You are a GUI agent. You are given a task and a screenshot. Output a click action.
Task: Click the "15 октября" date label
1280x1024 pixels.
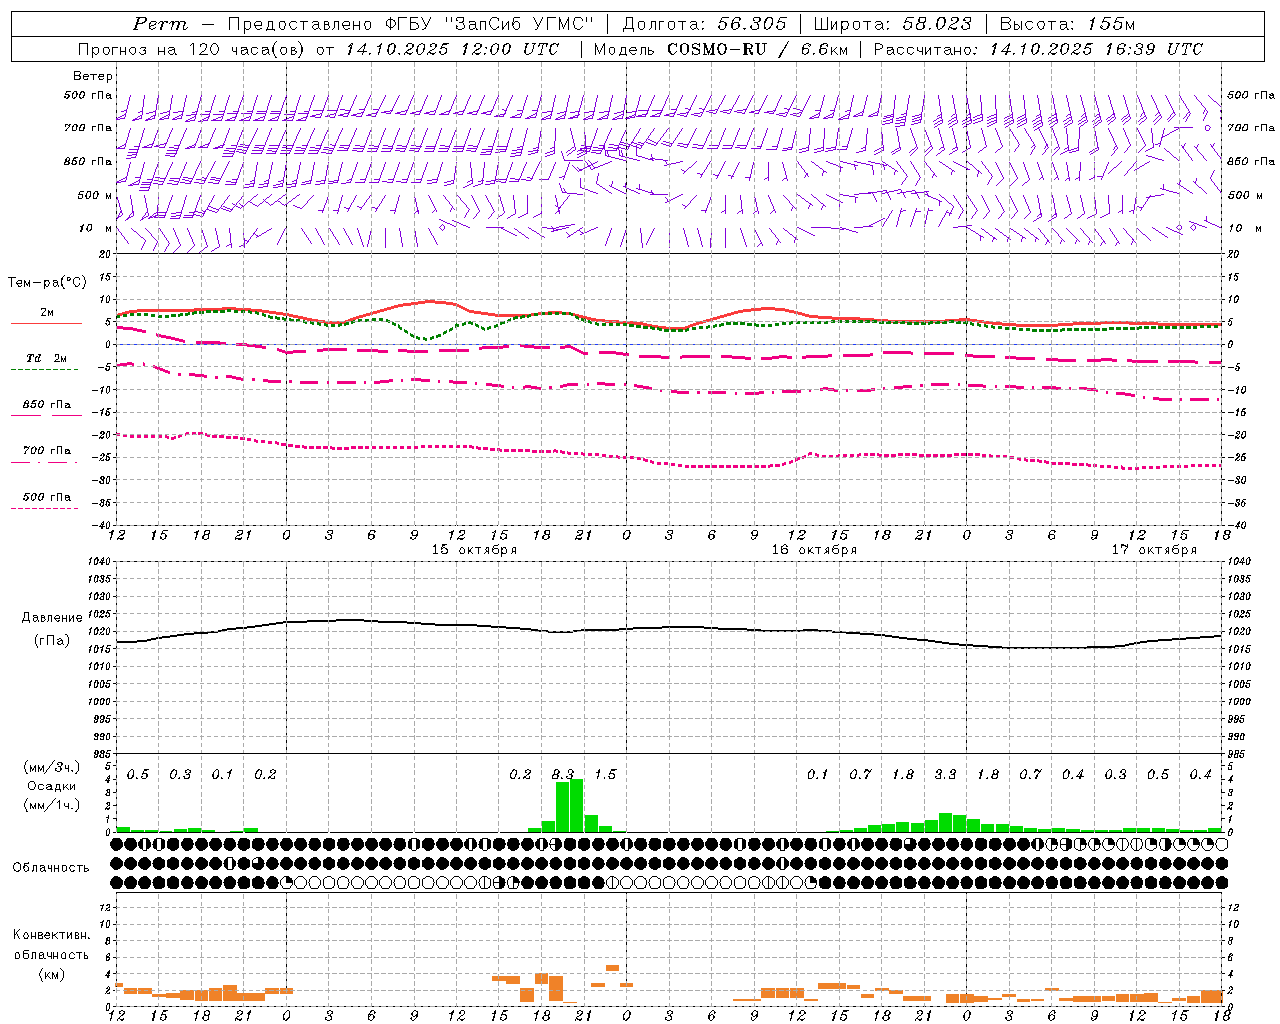coord(474,550)
